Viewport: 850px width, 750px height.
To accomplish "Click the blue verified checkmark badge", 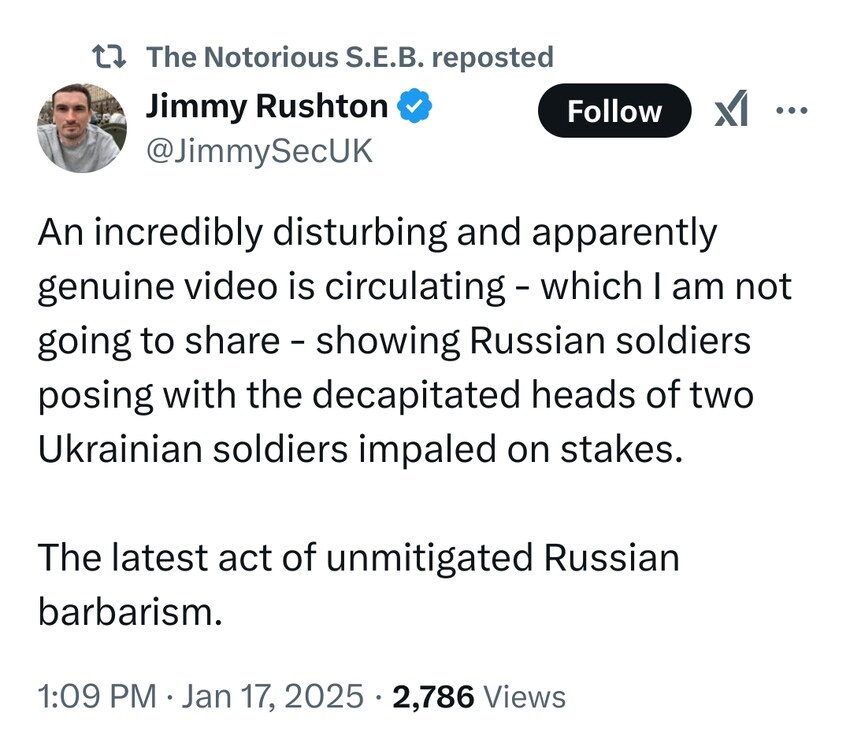I will [x=415, y=105].
